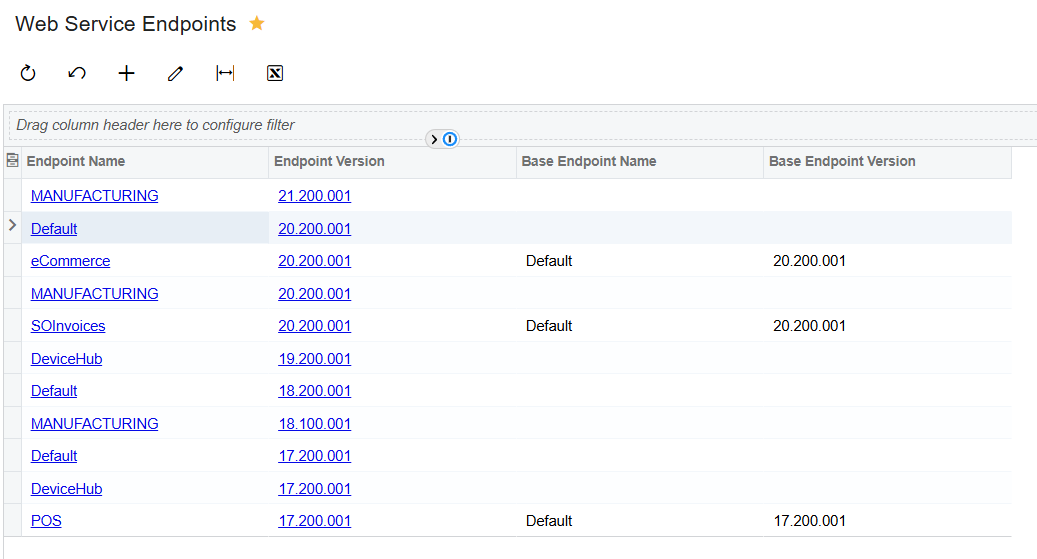Export the grid to Excel
This screenshot has width=1037, height=559.
click(x=275, y=73)
